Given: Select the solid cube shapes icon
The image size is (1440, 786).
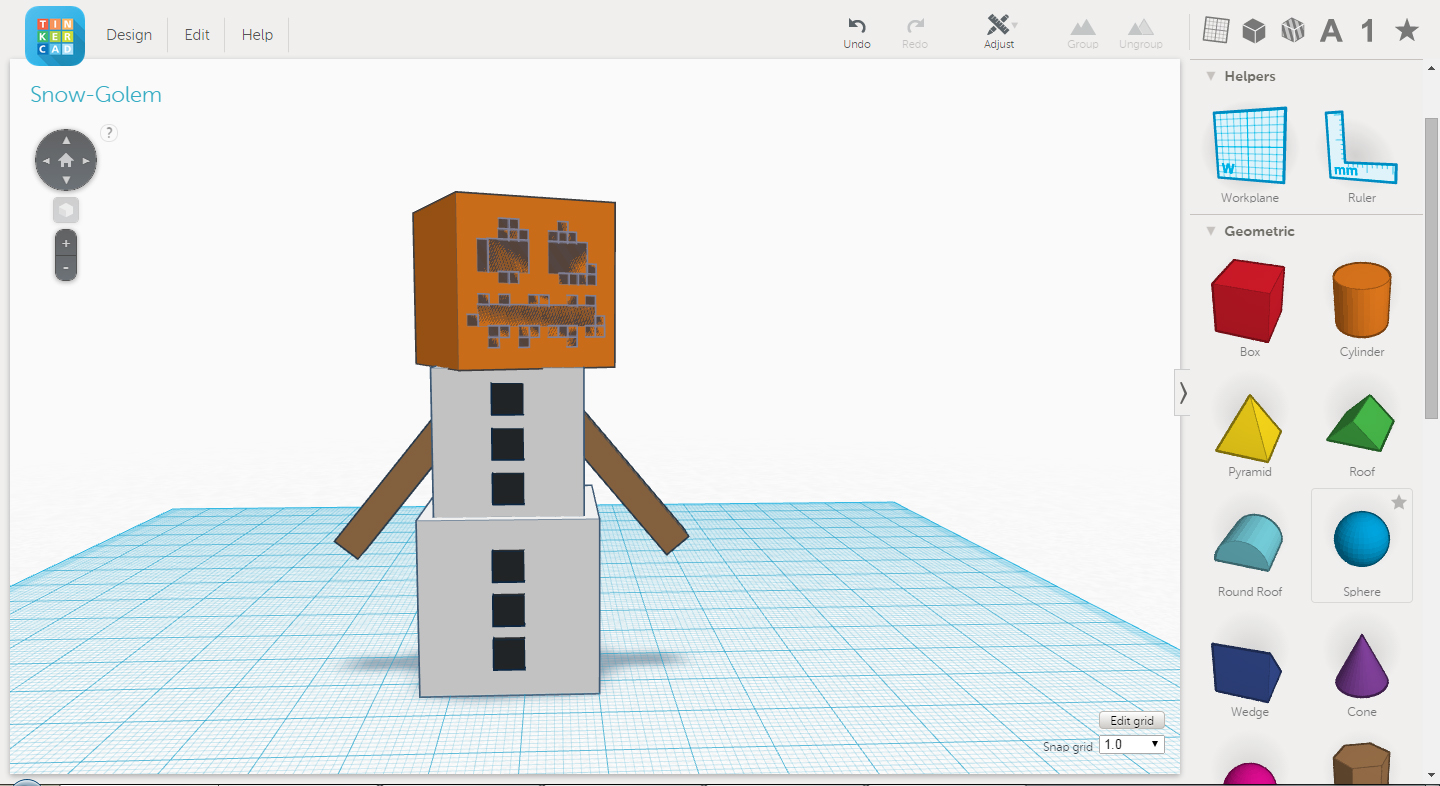Looking at the screenshot, I should click(1254, 31).
